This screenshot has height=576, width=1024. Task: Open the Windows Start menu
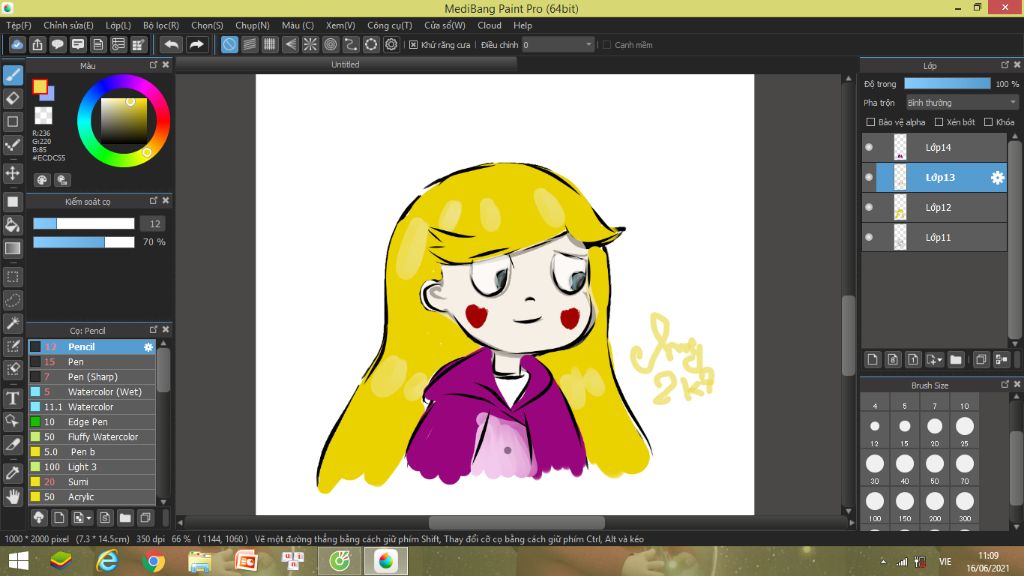tap(19, 561)
